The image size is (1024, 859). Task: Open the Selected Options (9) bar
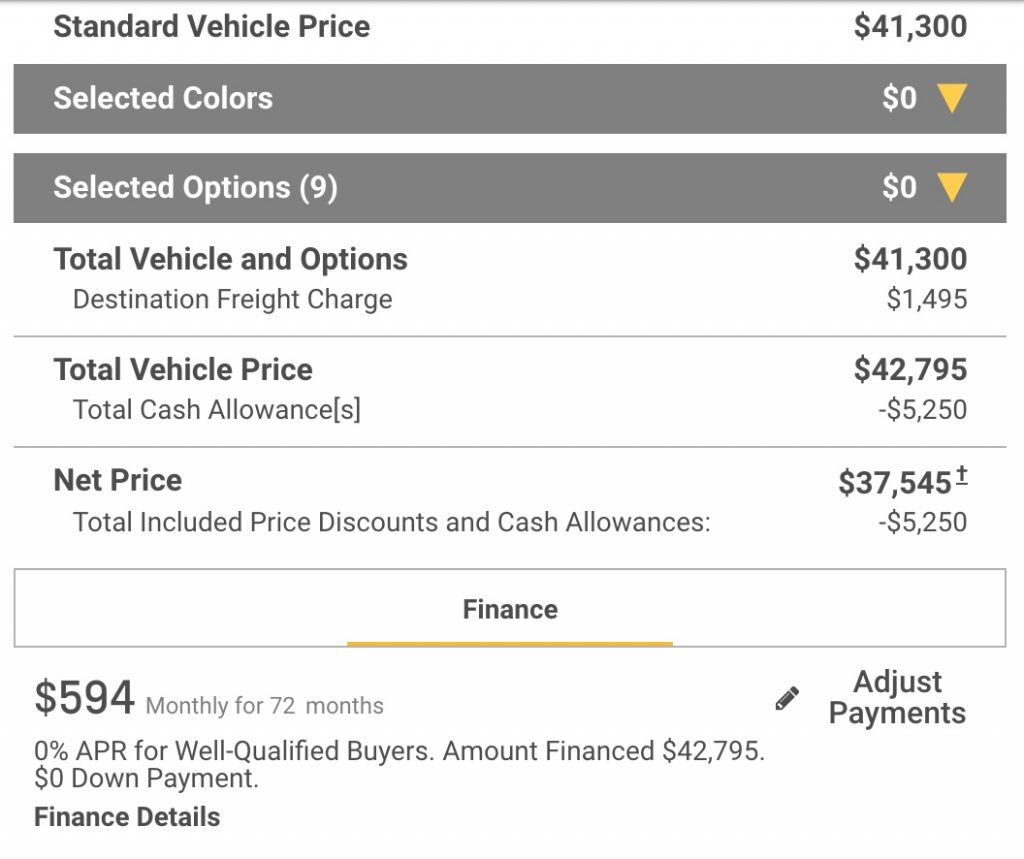[509, 187]
